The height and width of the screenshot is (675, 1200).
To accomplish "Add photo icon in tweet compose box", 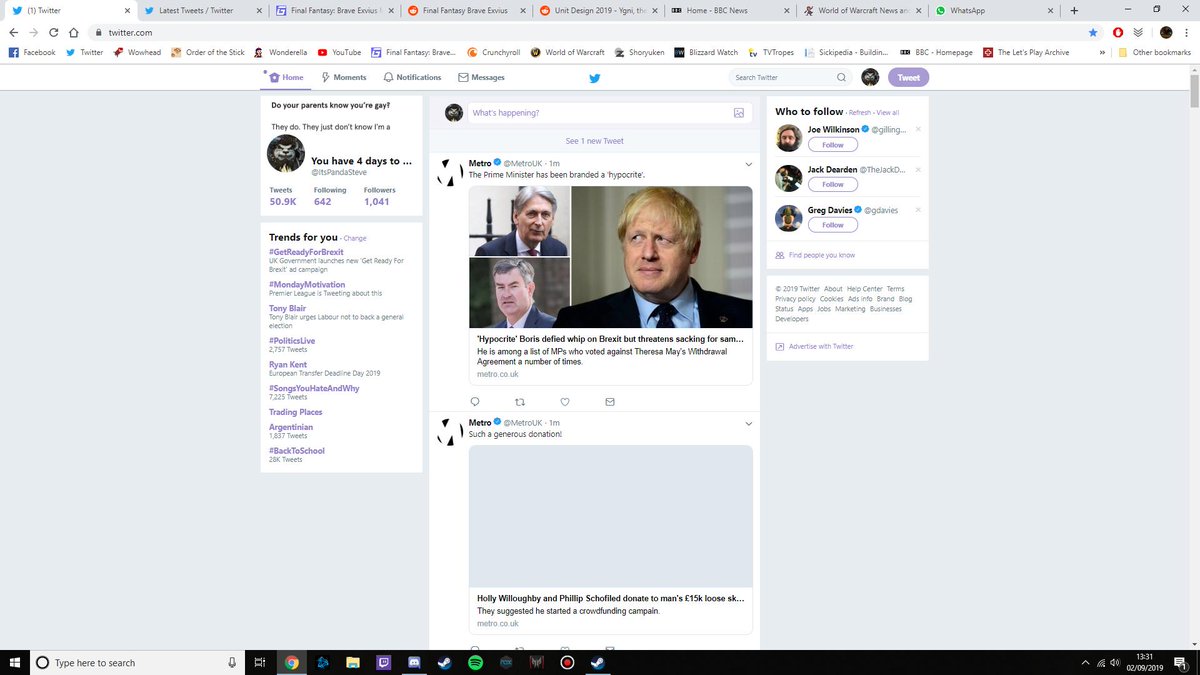I will coord(739,113).
